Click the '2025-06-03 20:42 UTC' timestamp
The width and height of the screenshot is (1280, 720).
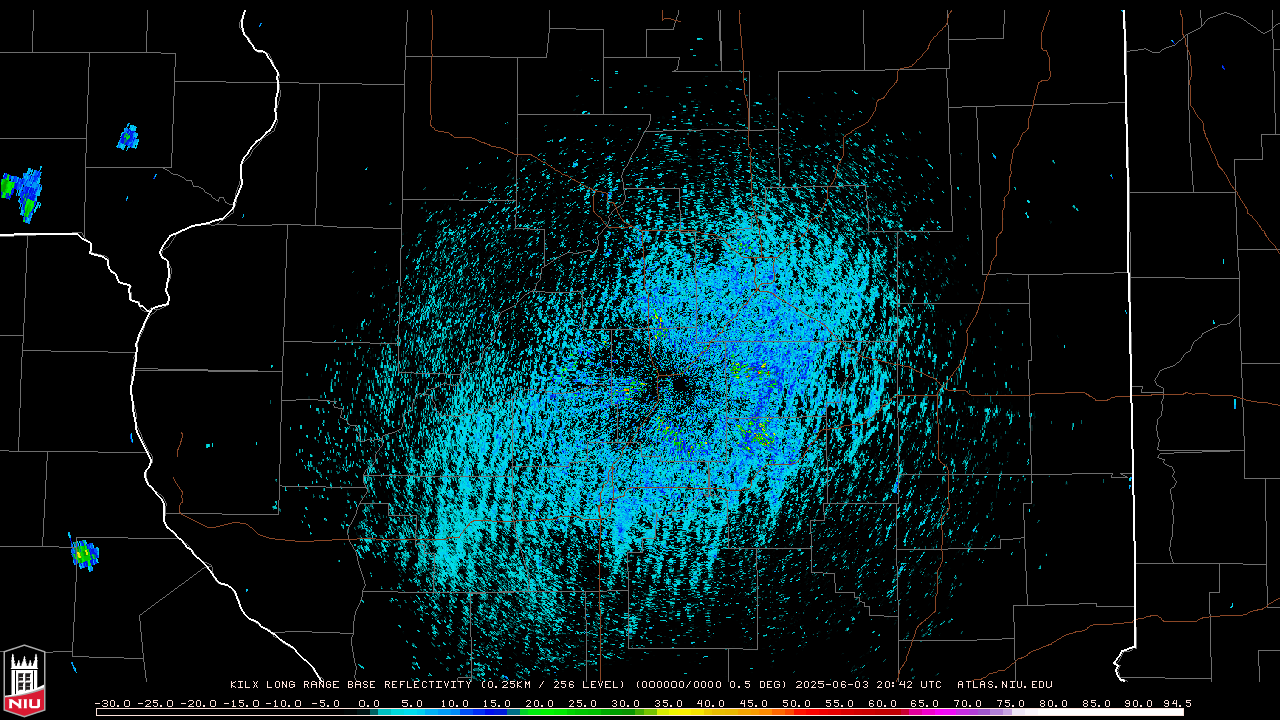pos(869,685)
